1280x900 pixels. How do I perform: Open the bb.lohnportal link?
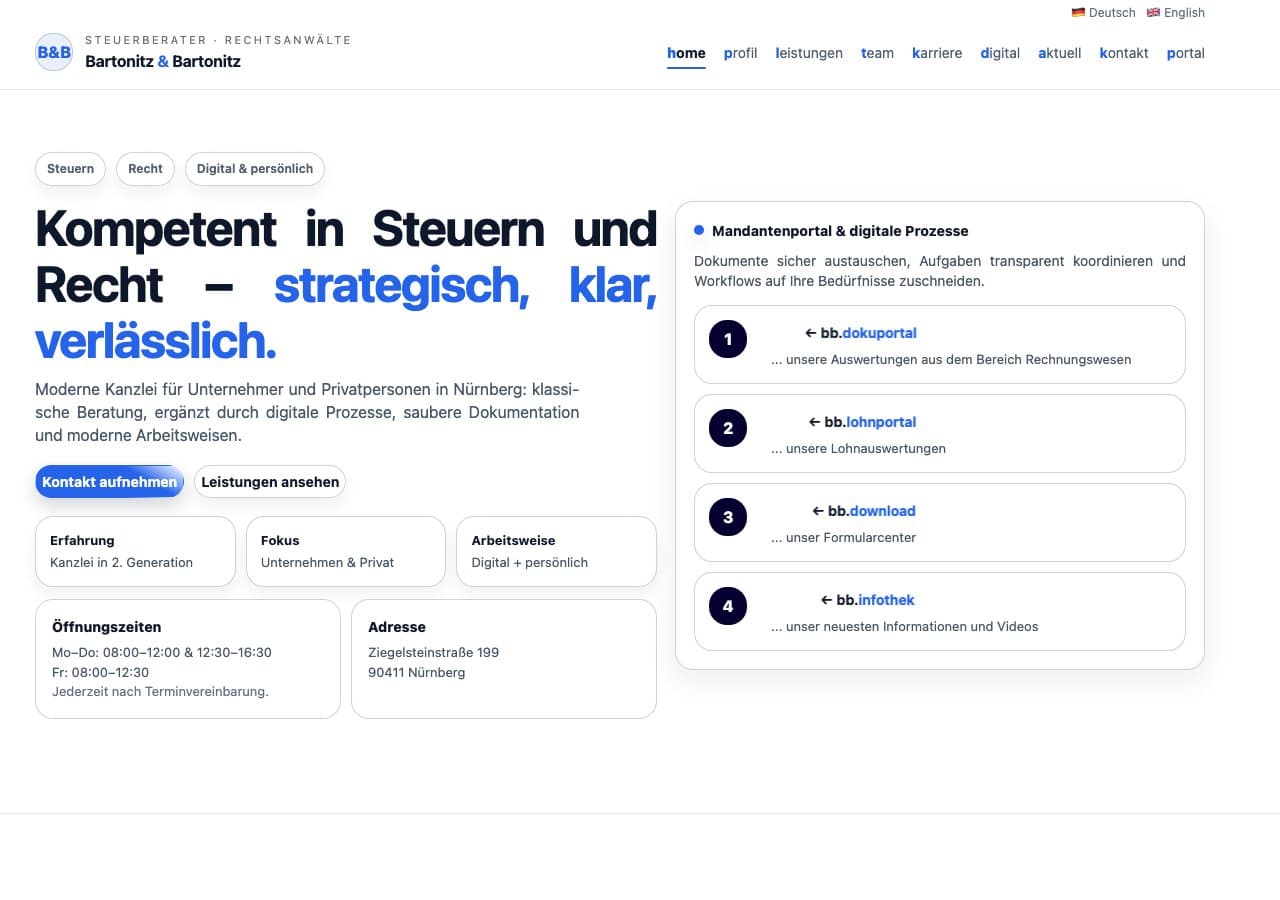870,422
